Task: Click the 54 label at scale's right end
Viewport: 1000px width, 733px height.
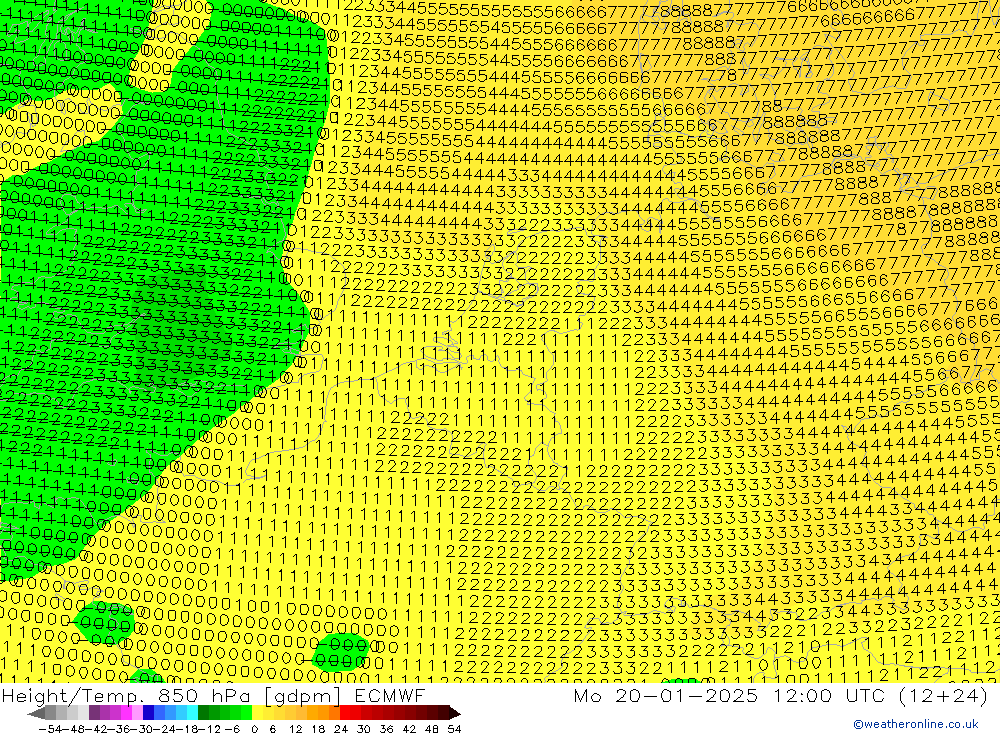Action: tap(454, 729)
